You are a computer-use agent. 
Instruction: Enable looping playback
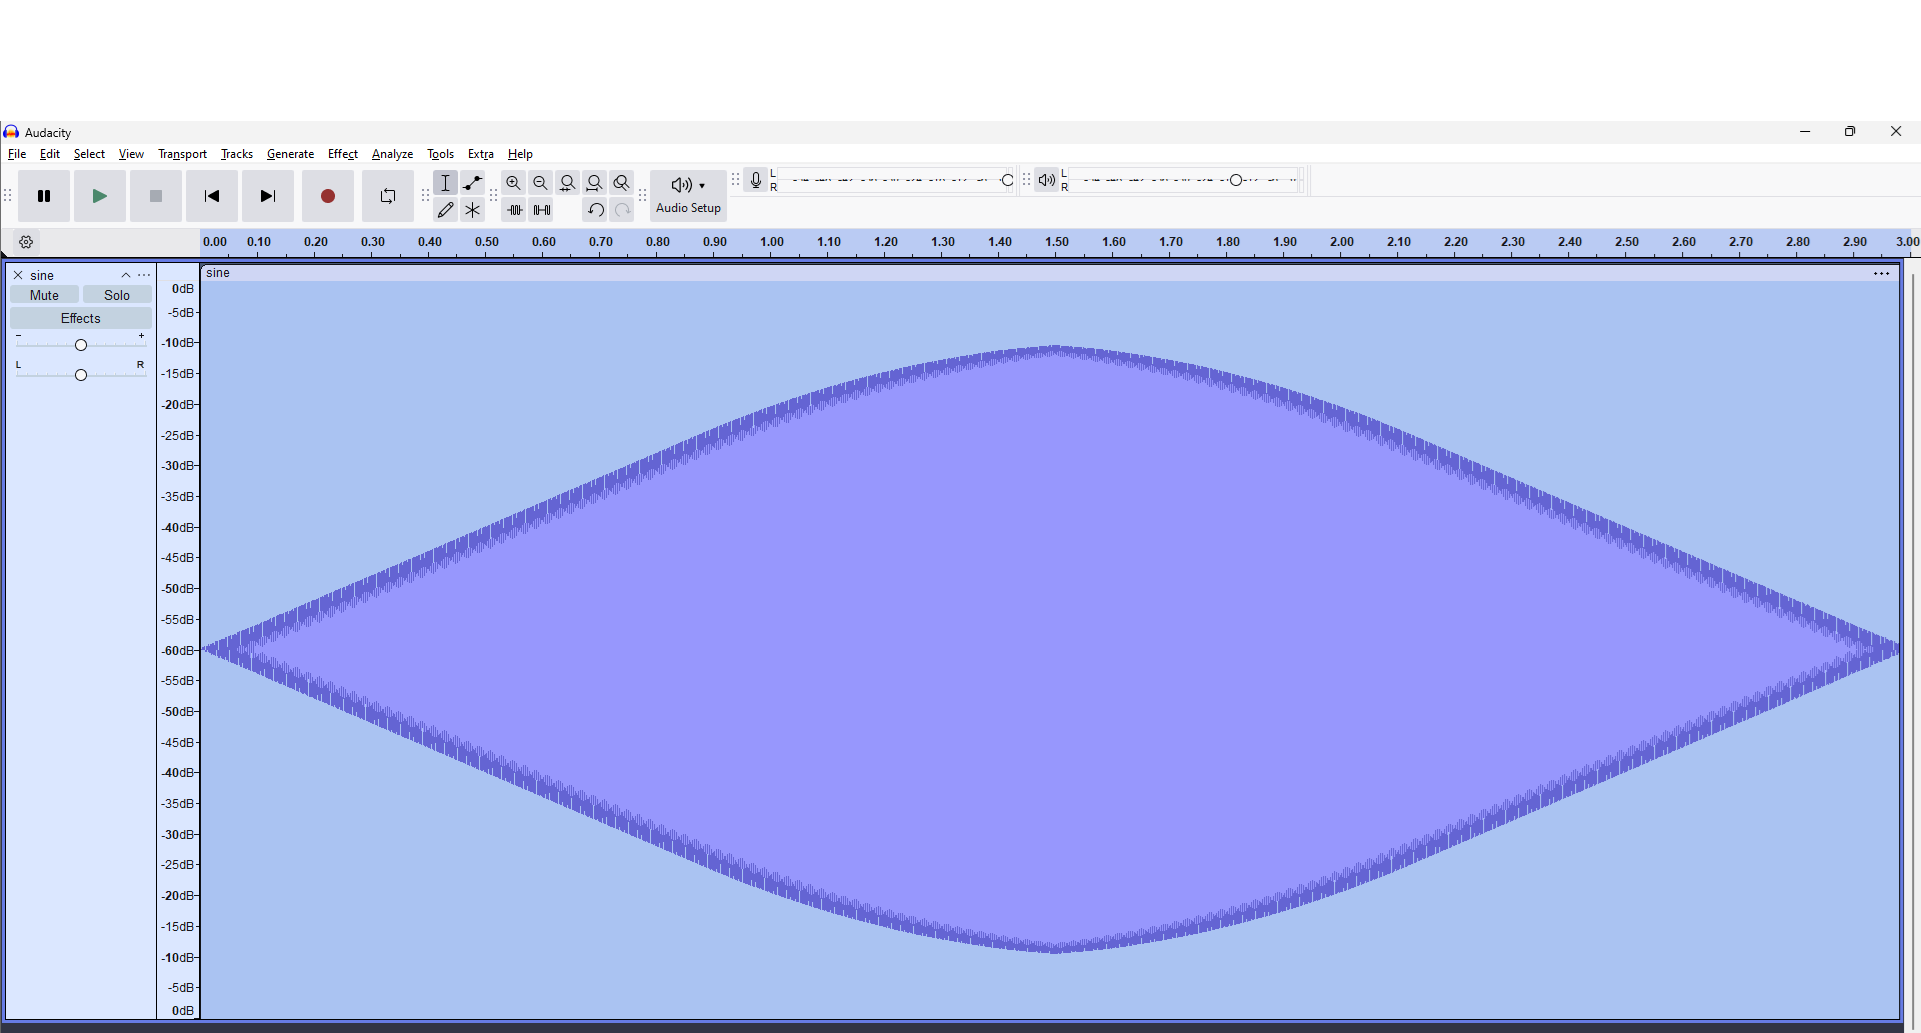click(387, 196)
